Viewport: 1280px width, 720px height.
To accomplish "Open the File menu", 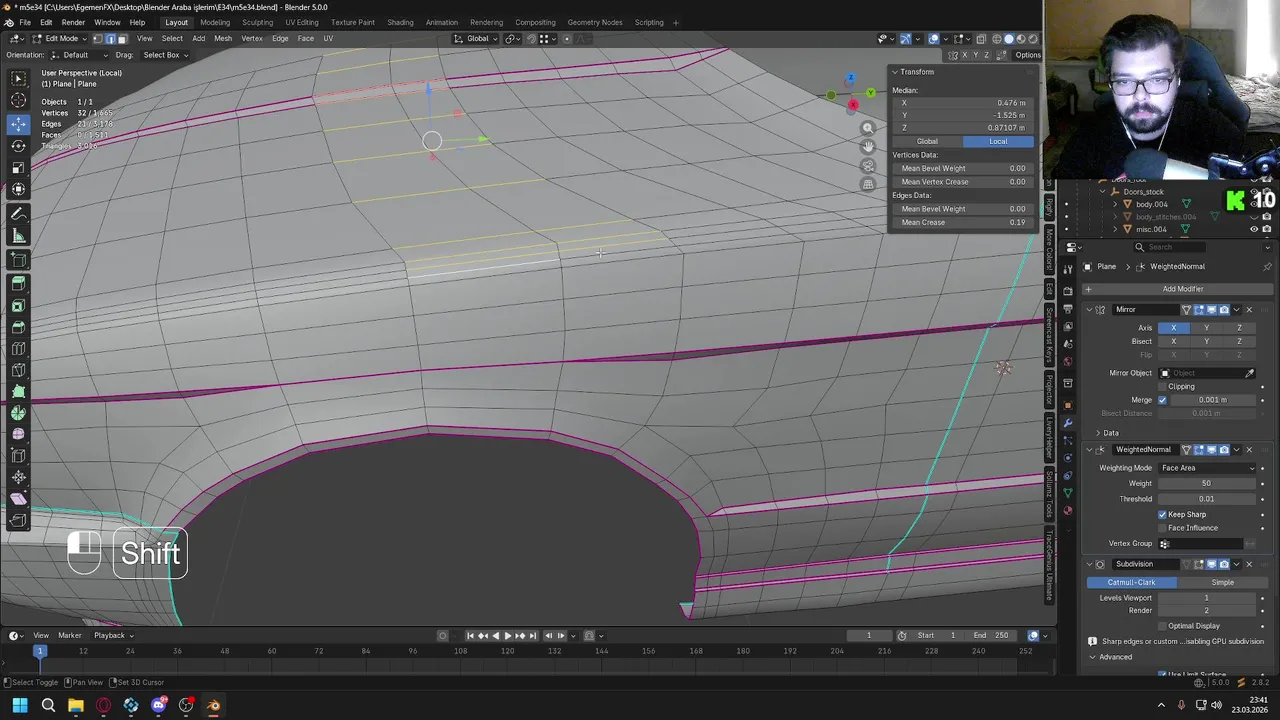I will [x=25, y=23].
